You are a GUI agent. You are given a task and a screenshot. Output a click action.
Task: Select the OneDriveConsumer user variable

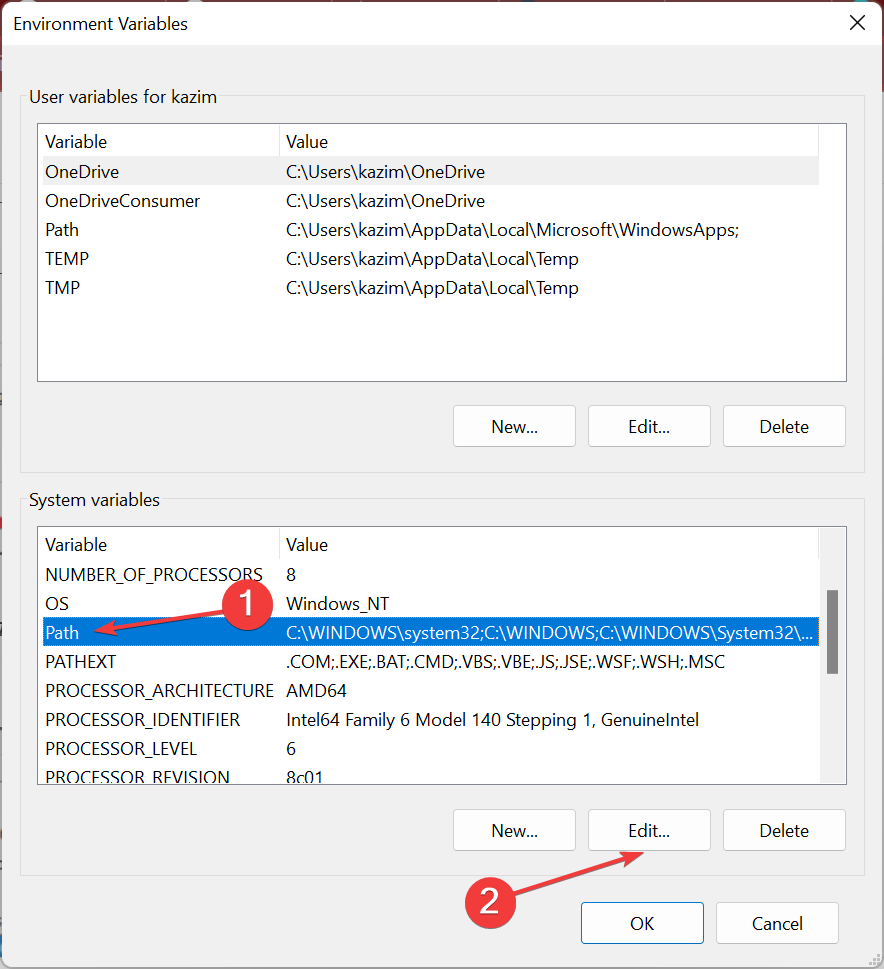[431, 201]
